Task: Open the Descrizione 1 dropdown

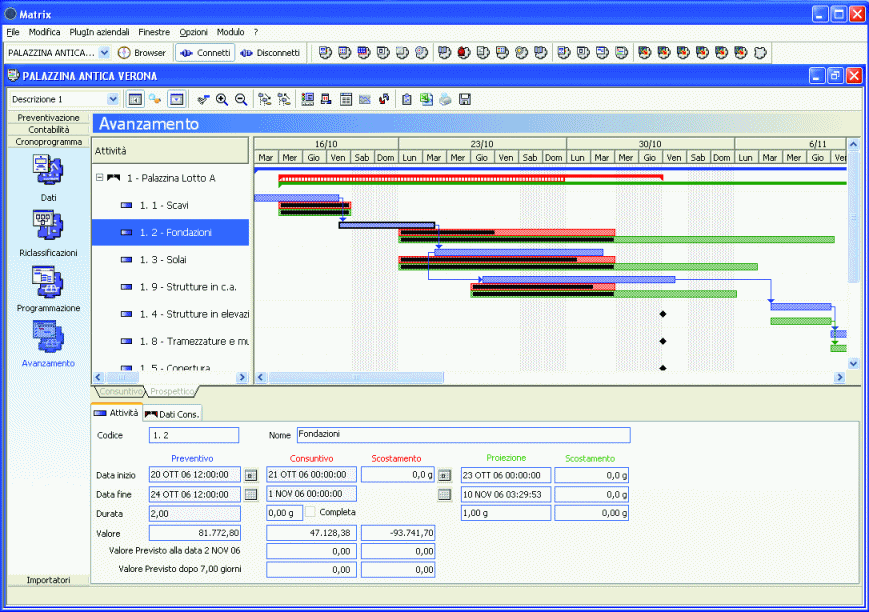Action: point(113,99)
